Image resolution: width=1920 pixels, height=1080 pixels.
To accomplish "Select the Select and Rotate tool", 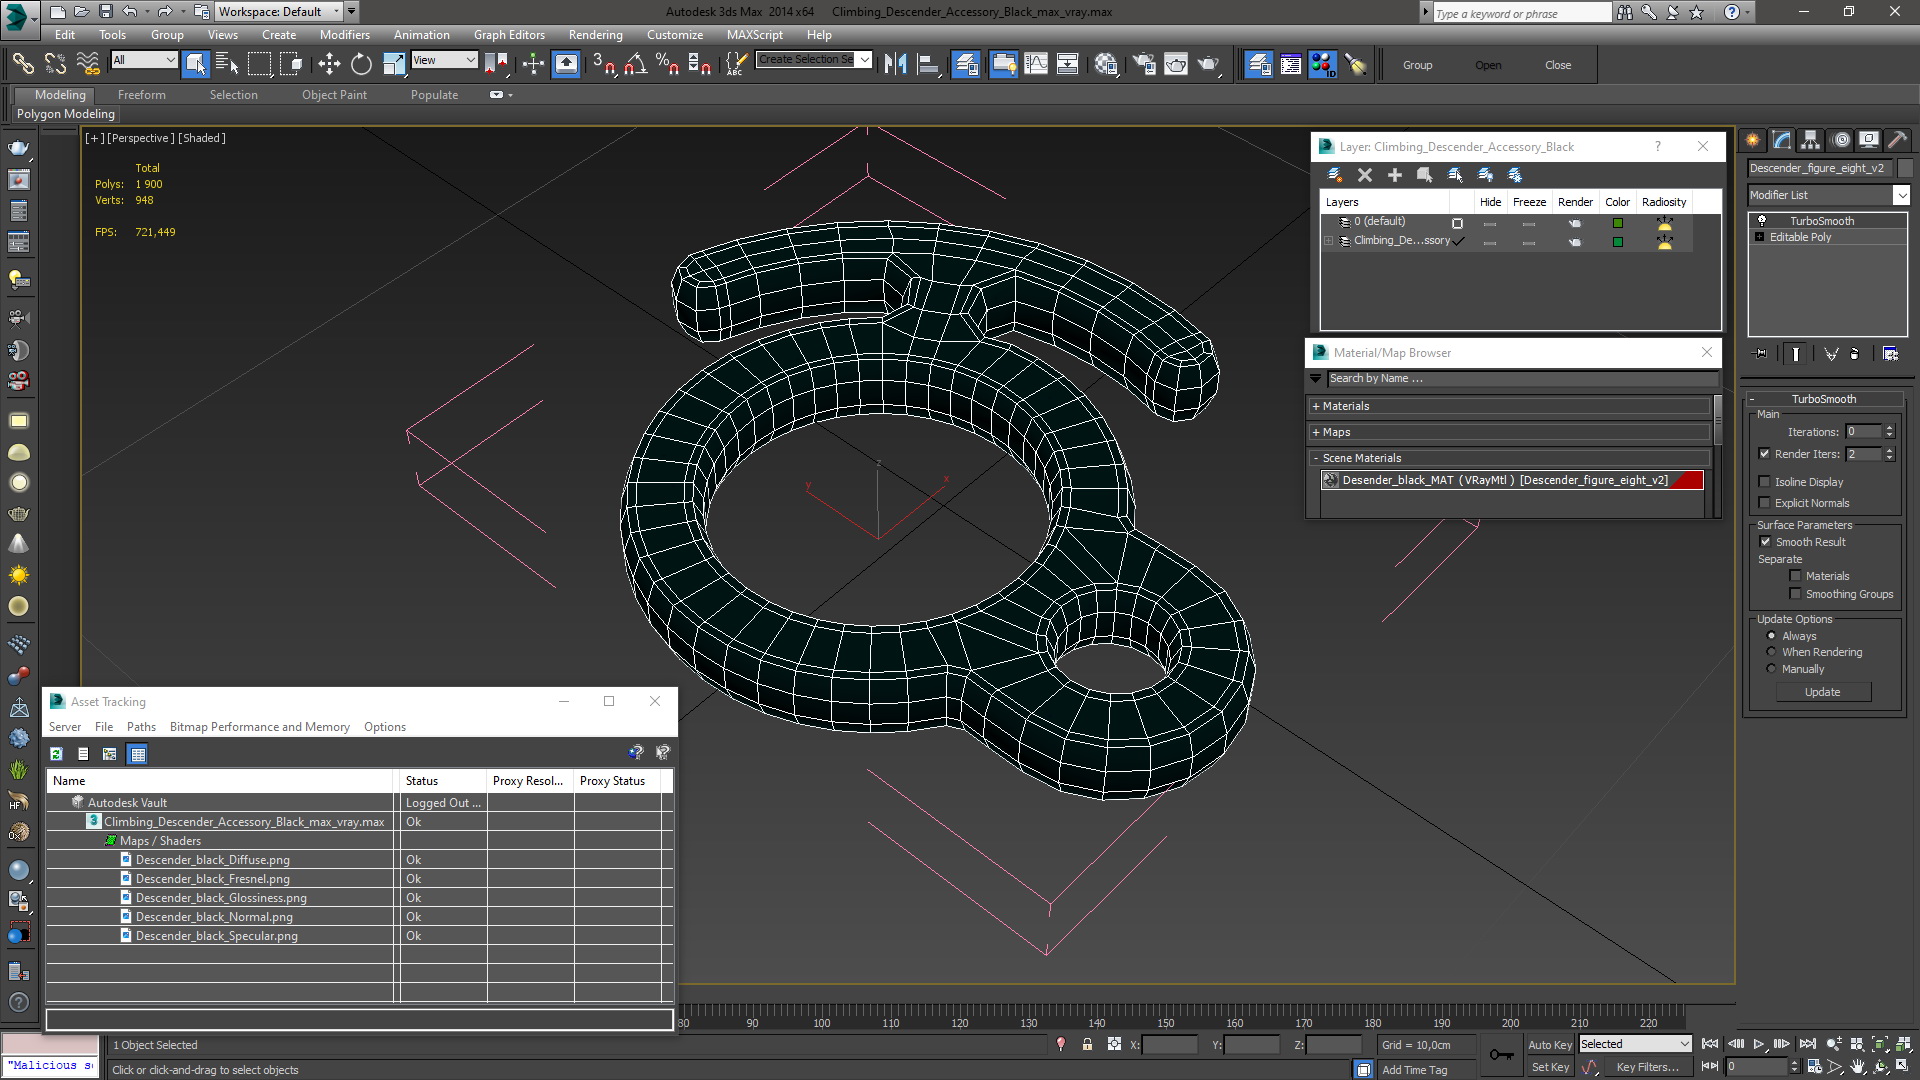I will click(361, 65).
